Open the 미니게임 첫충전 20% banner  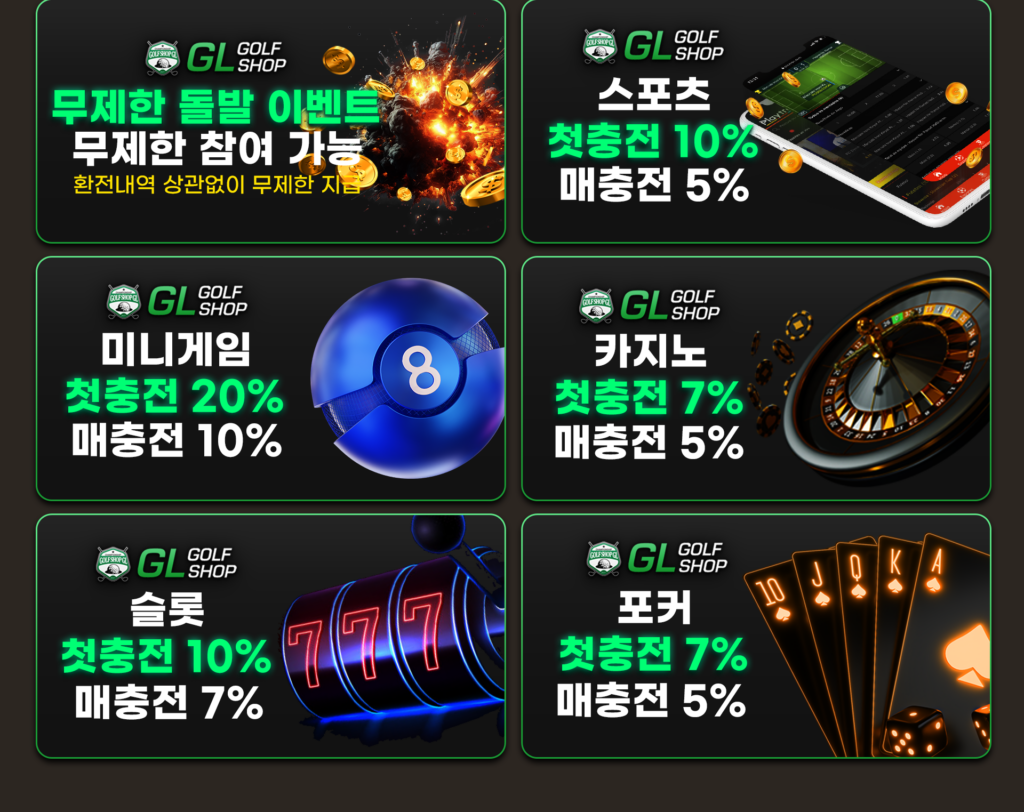tap(270, 379)
